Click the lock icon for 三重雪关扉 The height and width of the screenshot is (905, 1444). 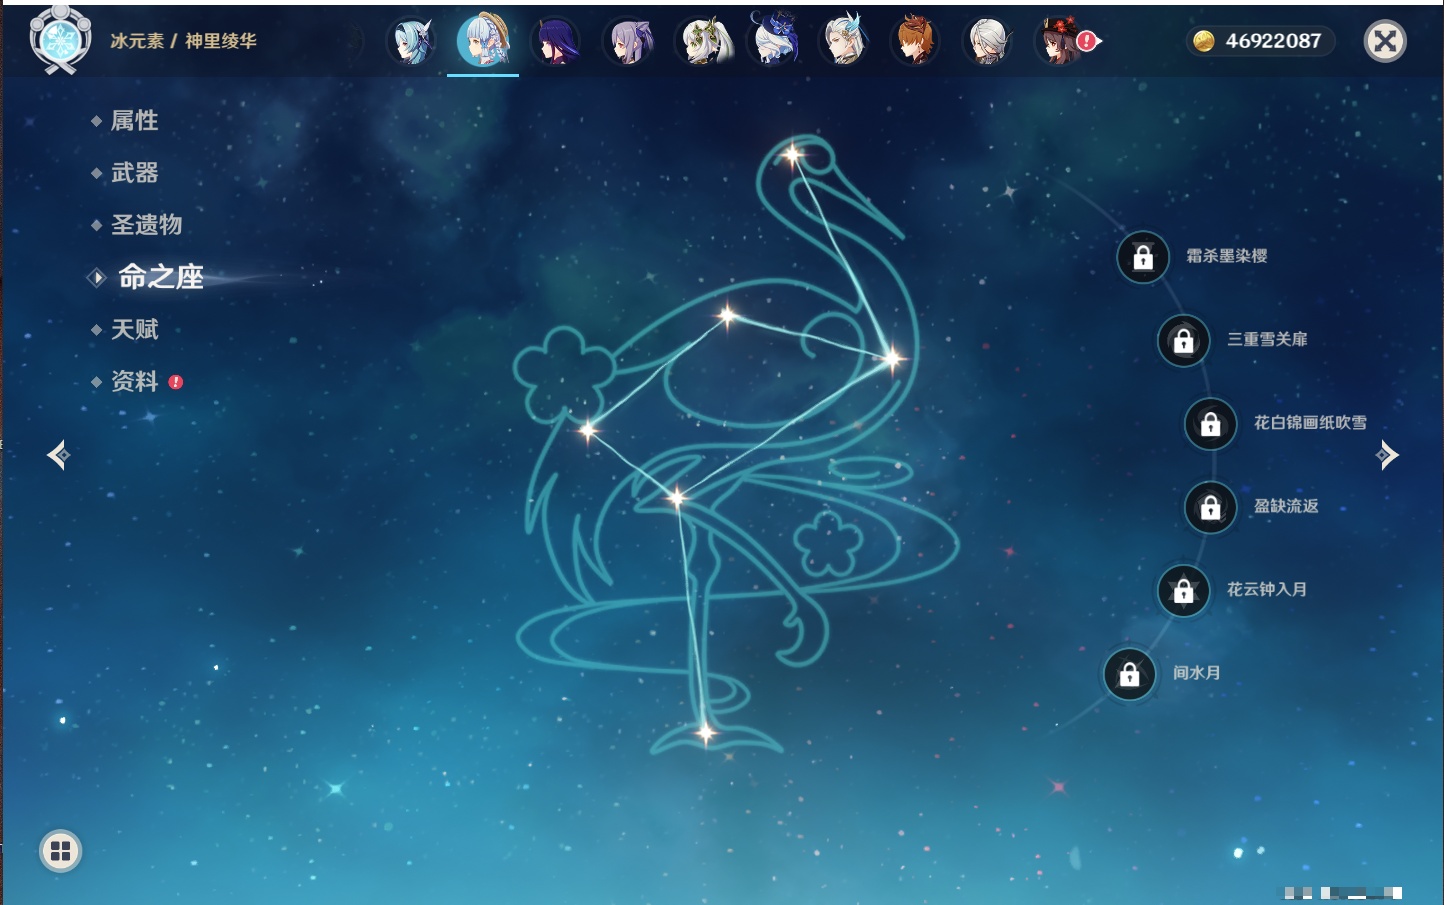pos(1184,340)
